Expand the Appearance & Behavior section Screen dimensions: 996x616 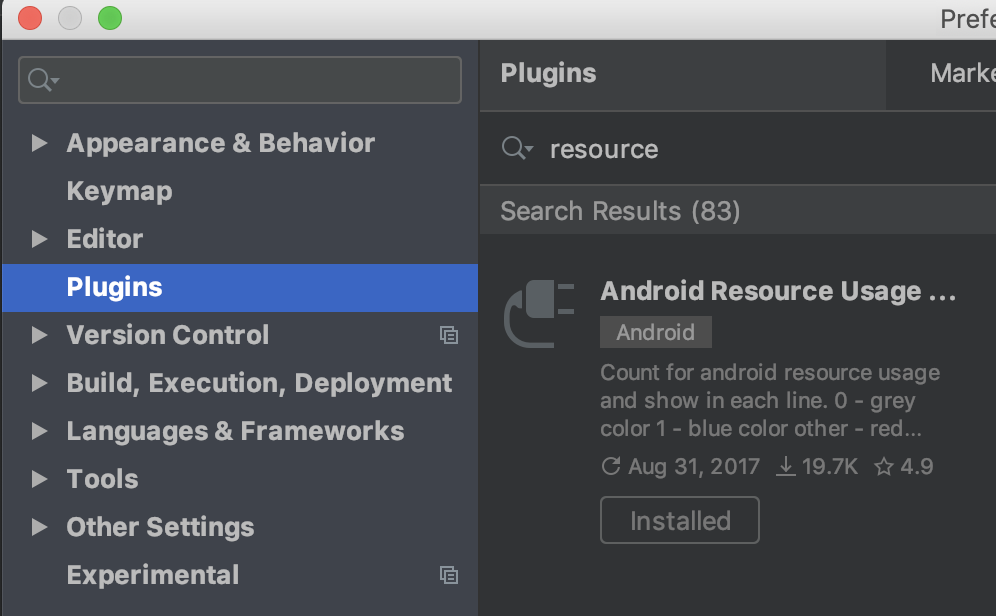tap(40, 143)
